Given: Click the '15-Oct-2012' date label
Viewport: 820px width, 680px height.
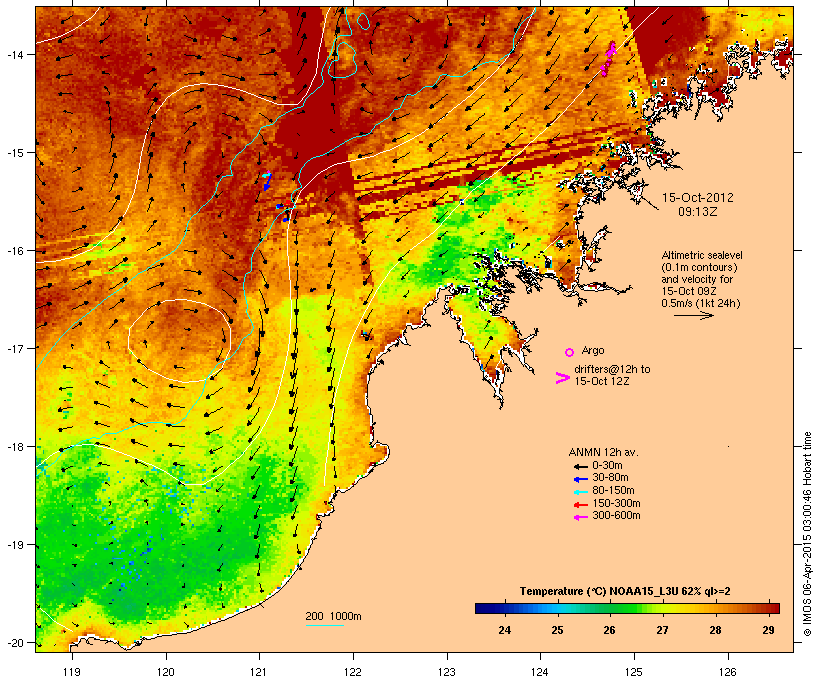Looking at the screenshot, I should pos(698,198).
